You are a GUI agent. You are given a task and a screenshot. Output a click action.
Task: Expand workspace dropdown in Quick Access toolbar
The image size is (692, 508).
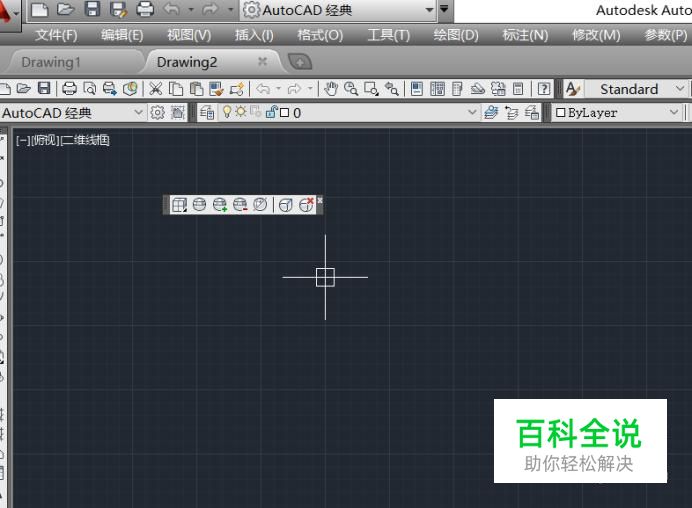429,10
